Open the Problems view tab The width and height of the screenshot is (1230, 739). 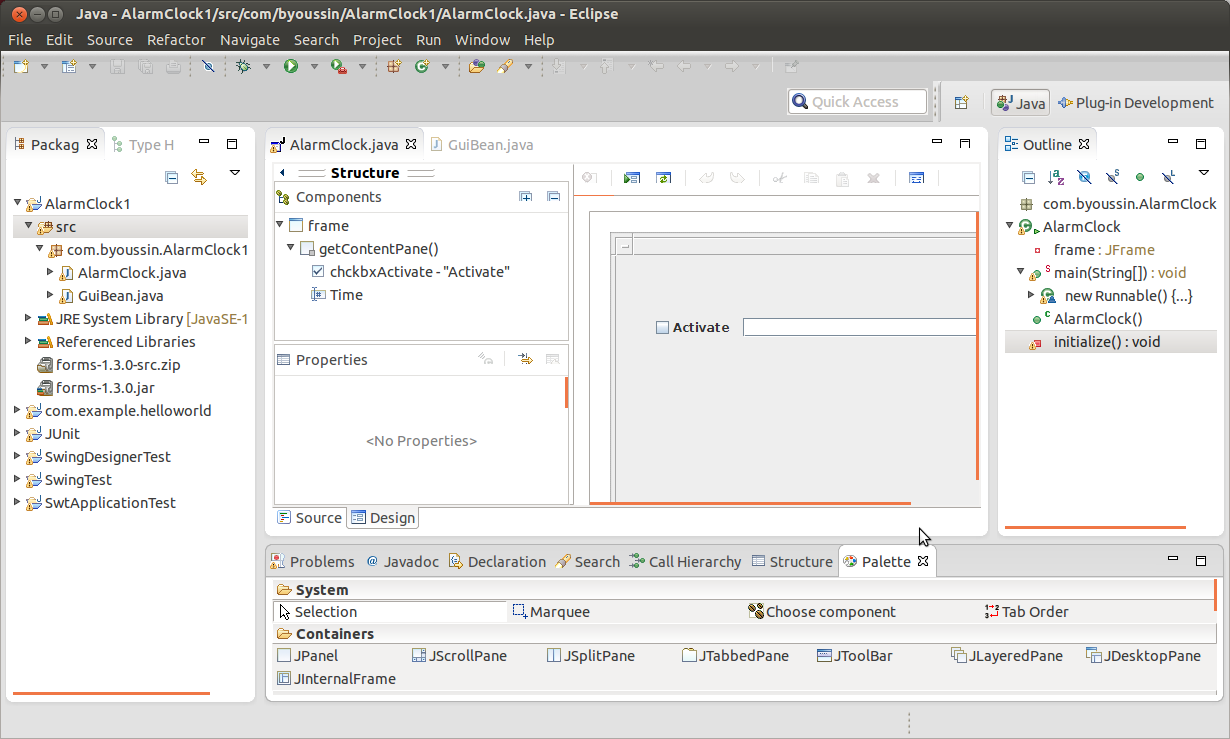click(313, 561)
